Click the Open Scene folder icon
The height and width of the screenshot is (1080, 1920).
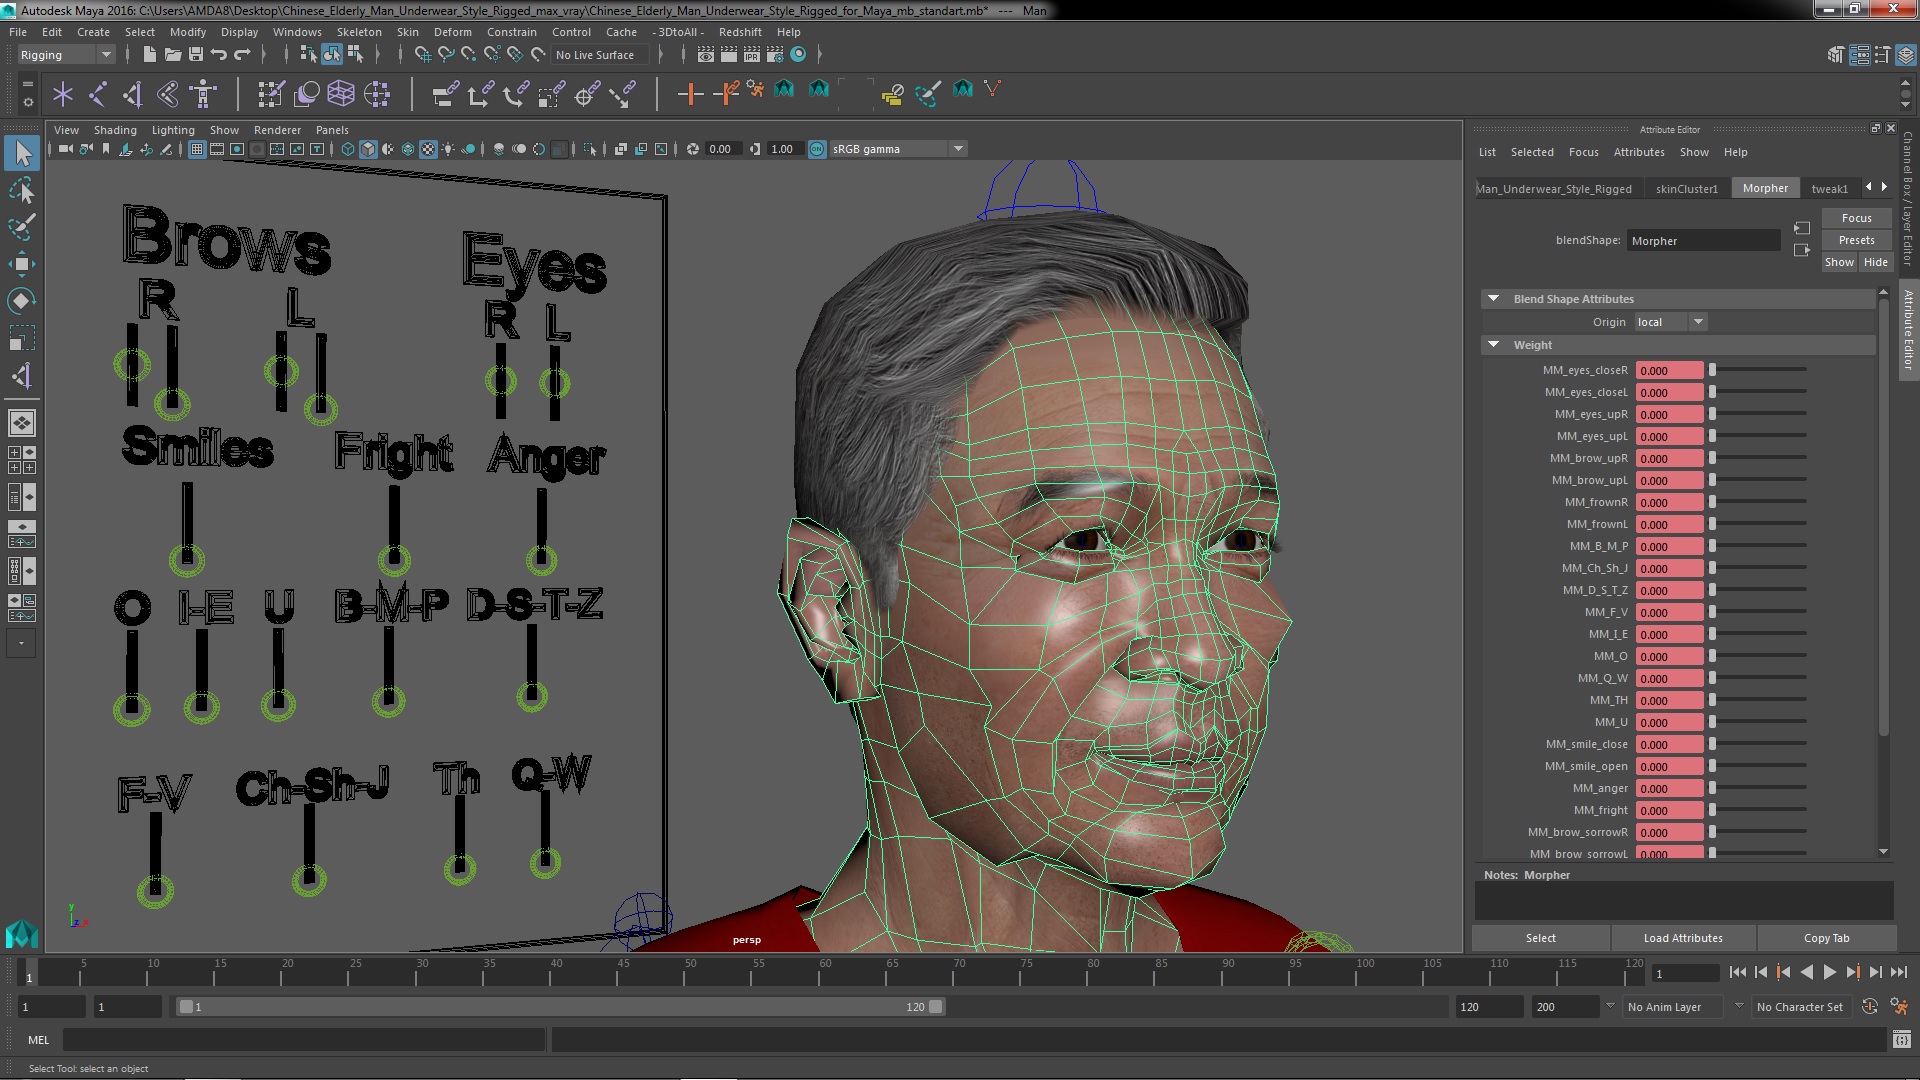(x=172, y=54)
